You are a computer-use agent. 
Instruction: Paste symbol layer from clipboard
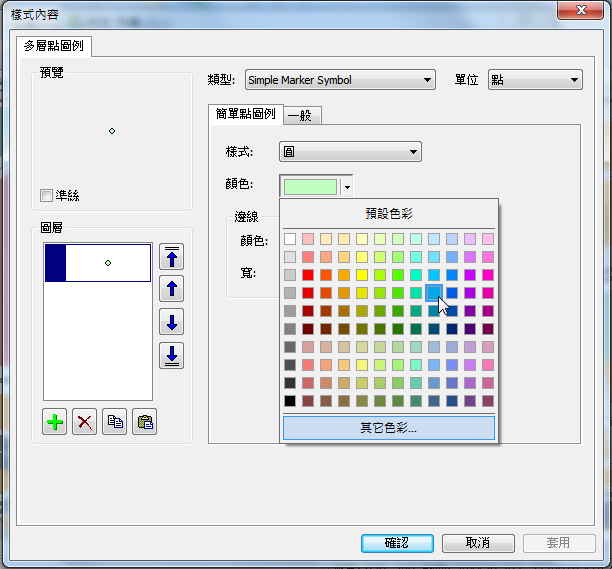click(x=145, y=422)
